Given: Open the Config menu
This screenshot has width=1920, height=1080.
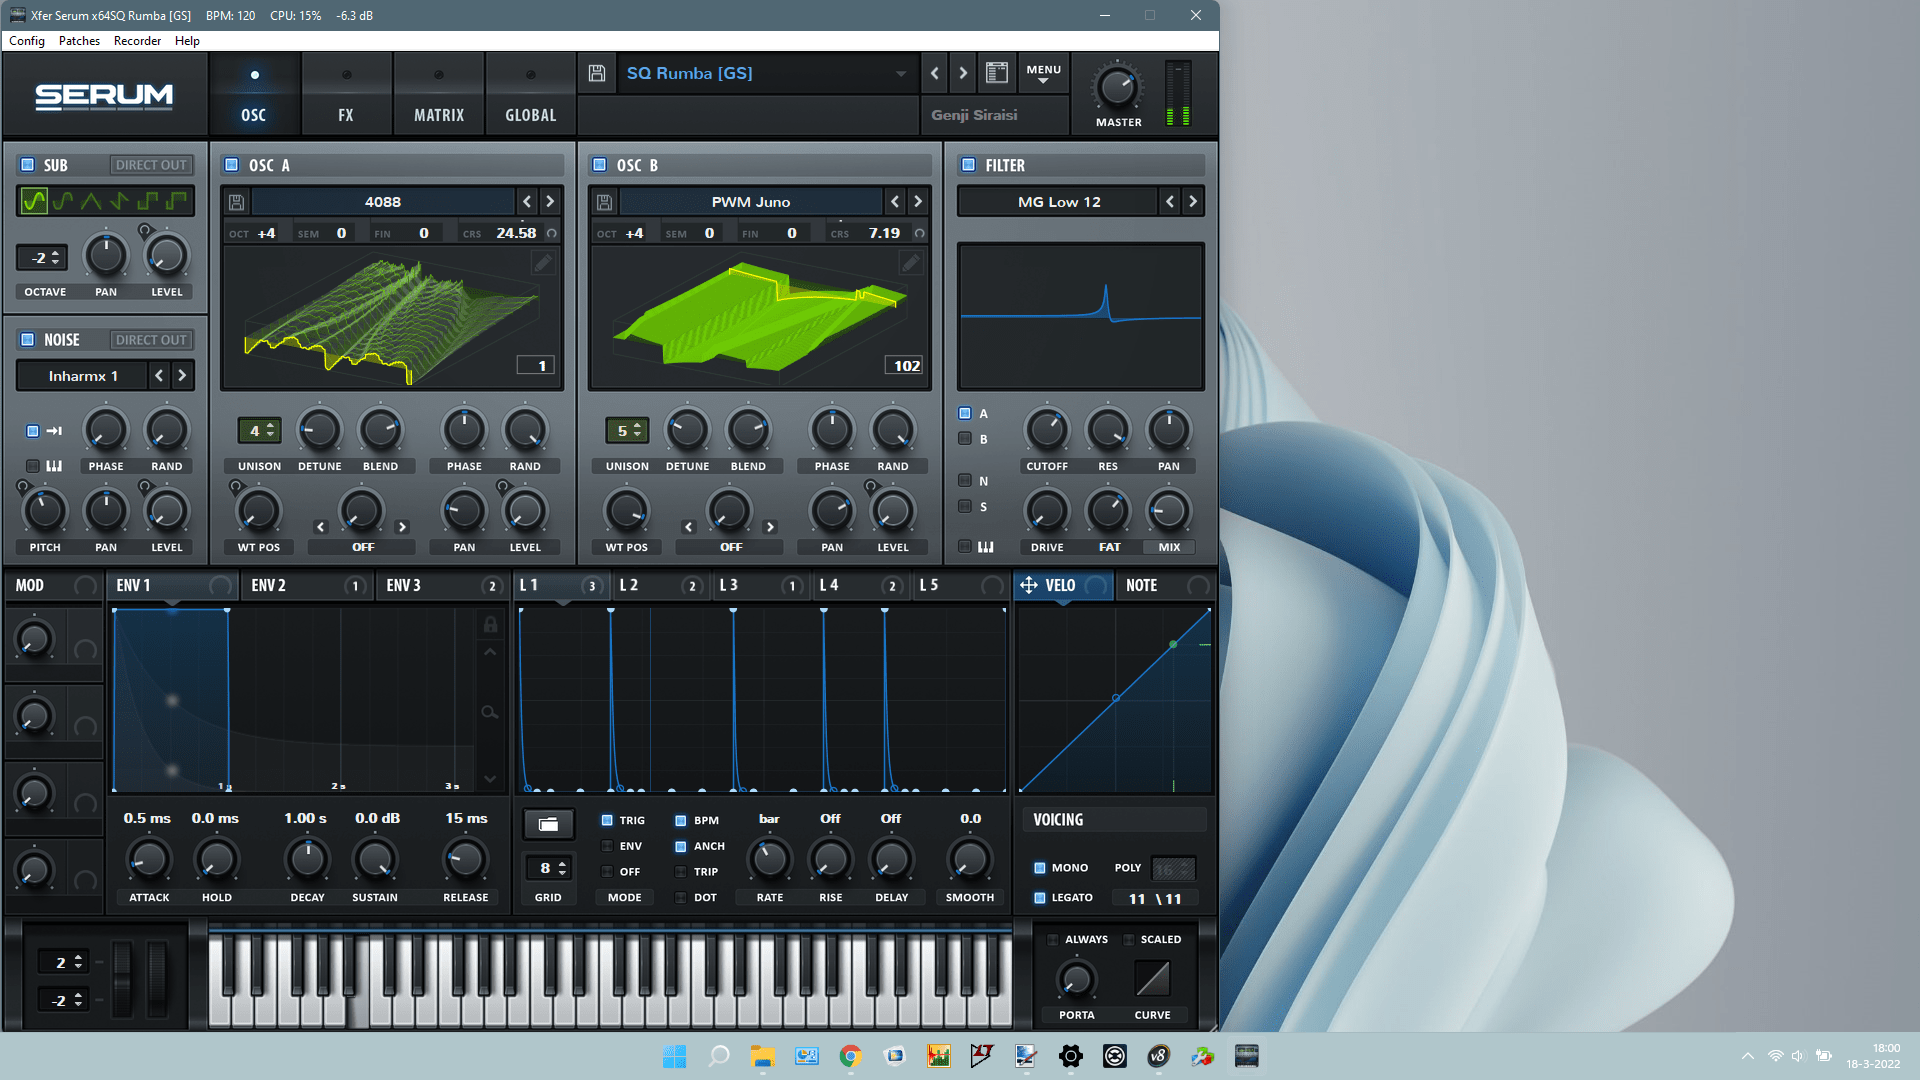Looking at the screenshot, I should click(x=27, y=41).
